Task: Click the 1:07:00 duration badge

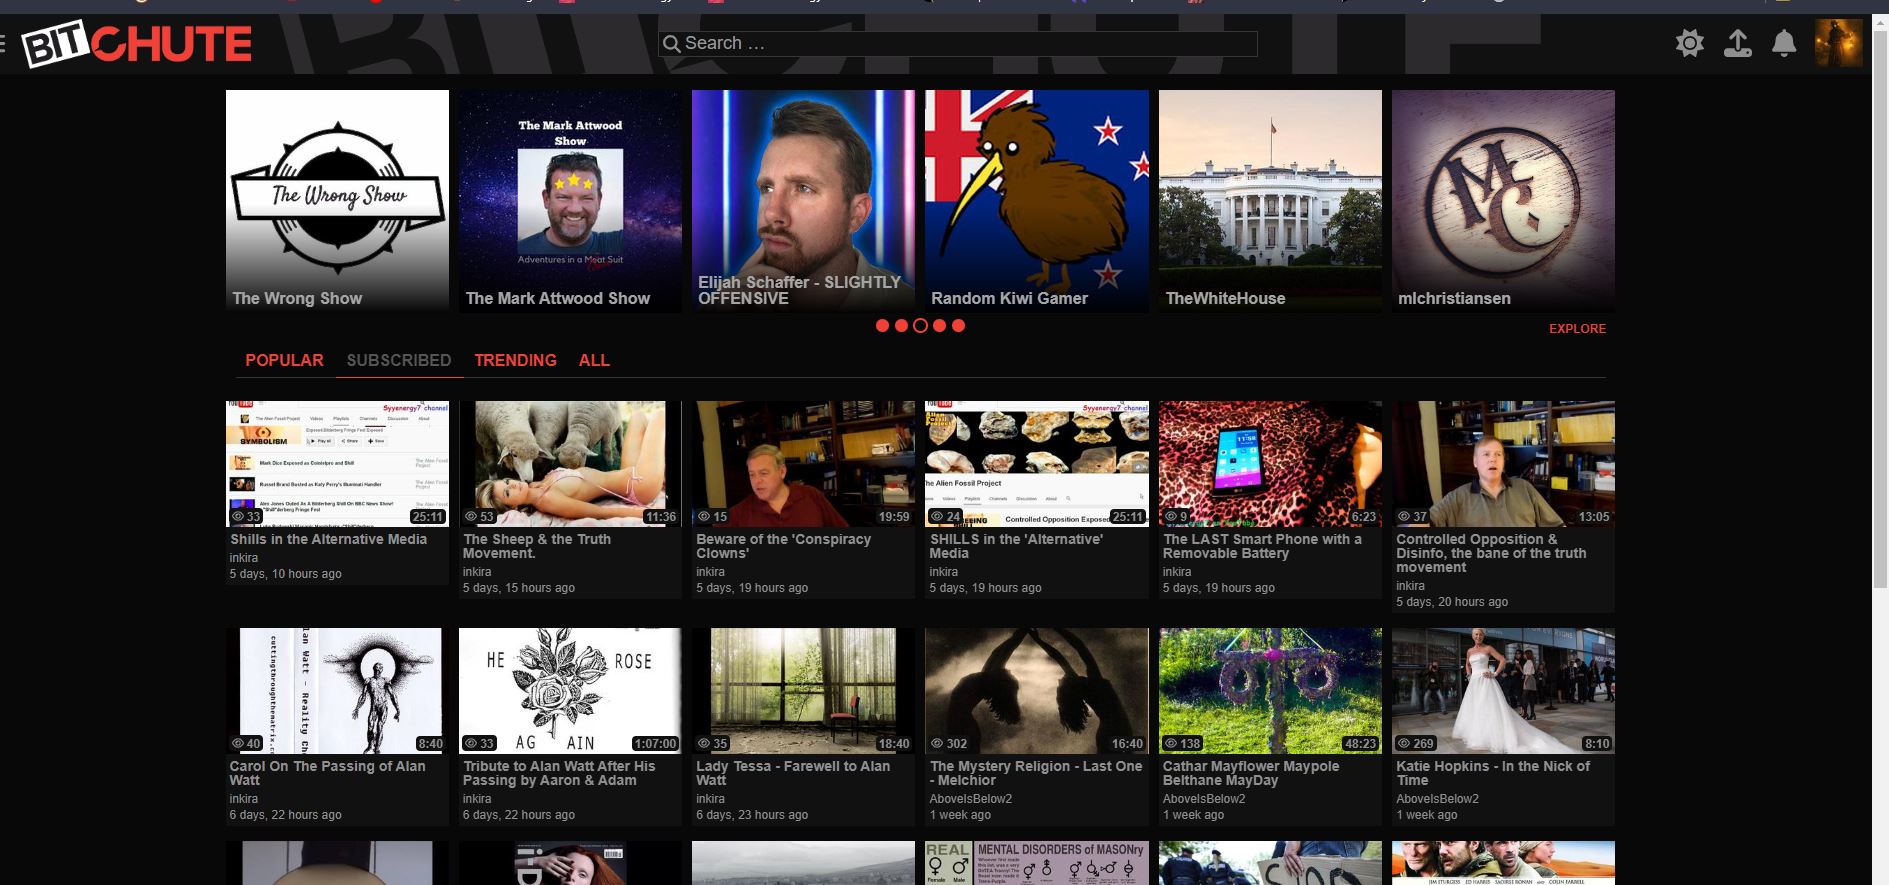Action: (655, 744)
